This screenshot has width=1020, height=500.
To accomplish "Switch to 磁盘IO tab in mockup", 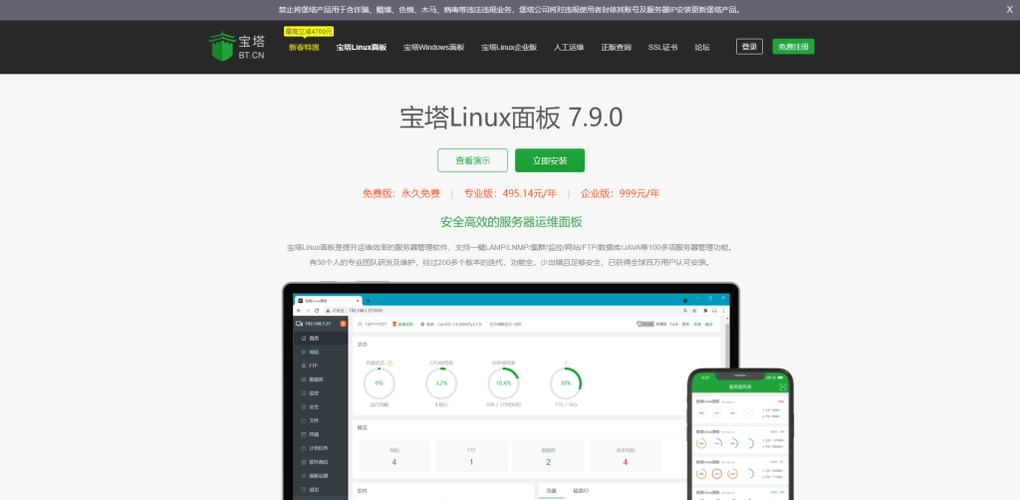I will pos(581,491).
